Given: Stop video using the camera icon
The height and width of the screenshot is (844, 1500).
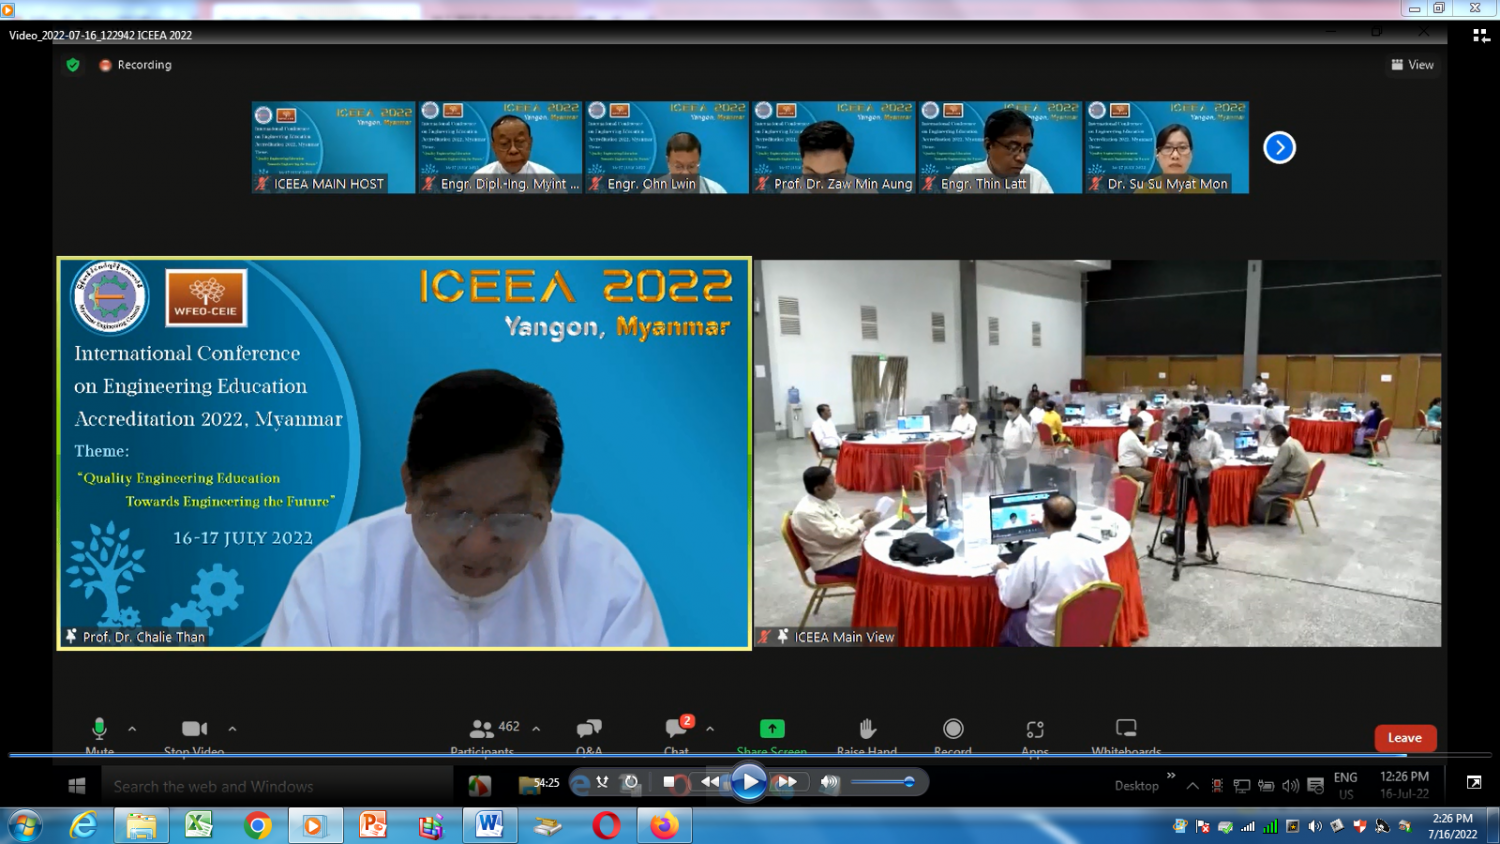Looking at the screenshot, I should [194, 729].
